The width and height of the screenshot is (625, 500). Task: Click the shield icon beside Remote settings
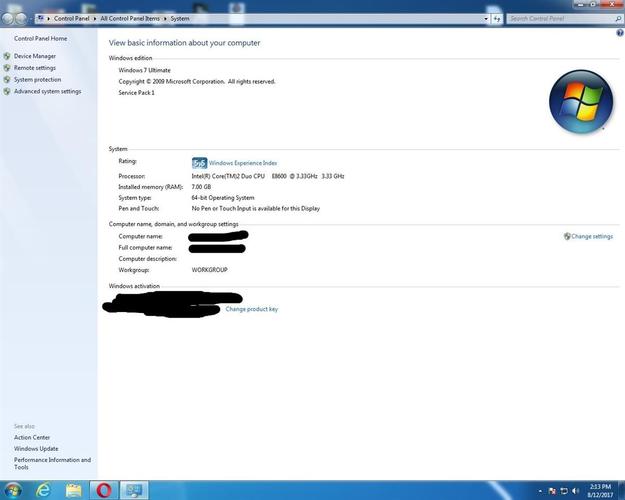7,68
